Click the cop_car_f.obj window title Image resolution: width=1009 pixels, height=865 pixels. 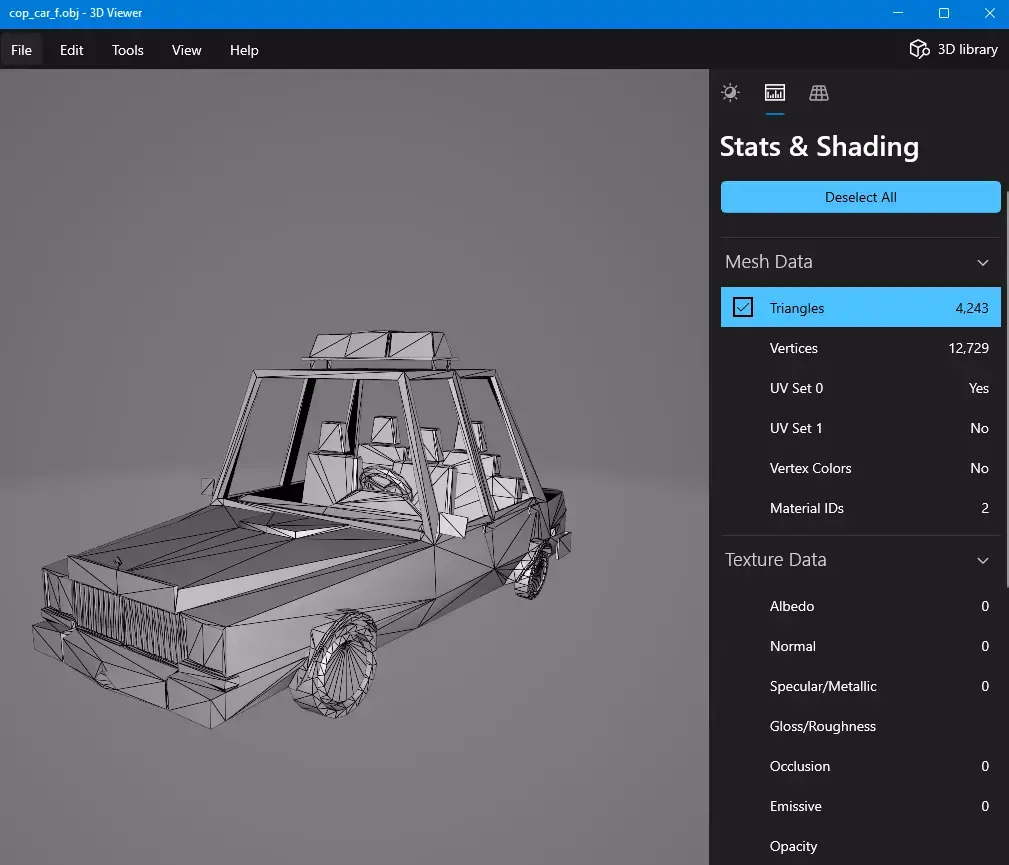point(75,13)
